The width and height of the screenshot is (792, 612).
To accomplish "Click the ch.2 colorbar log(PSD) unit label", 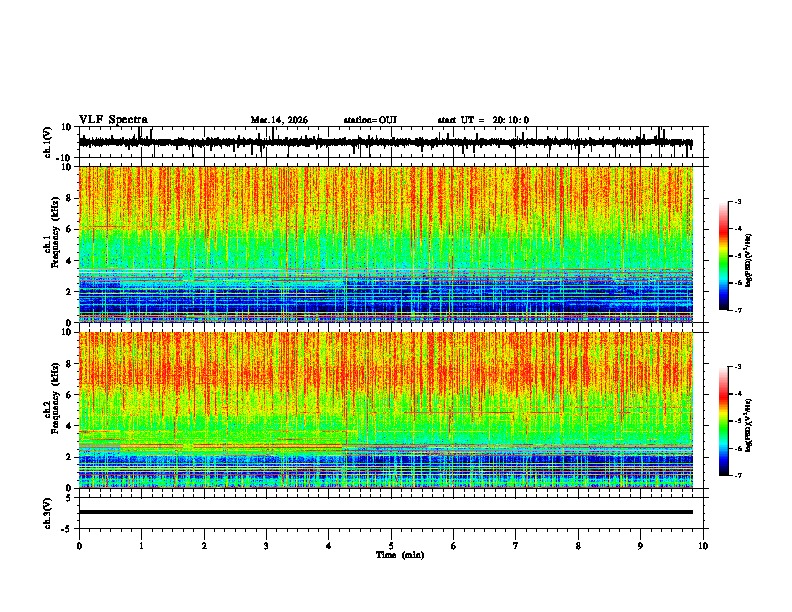I will pos(749,425).
